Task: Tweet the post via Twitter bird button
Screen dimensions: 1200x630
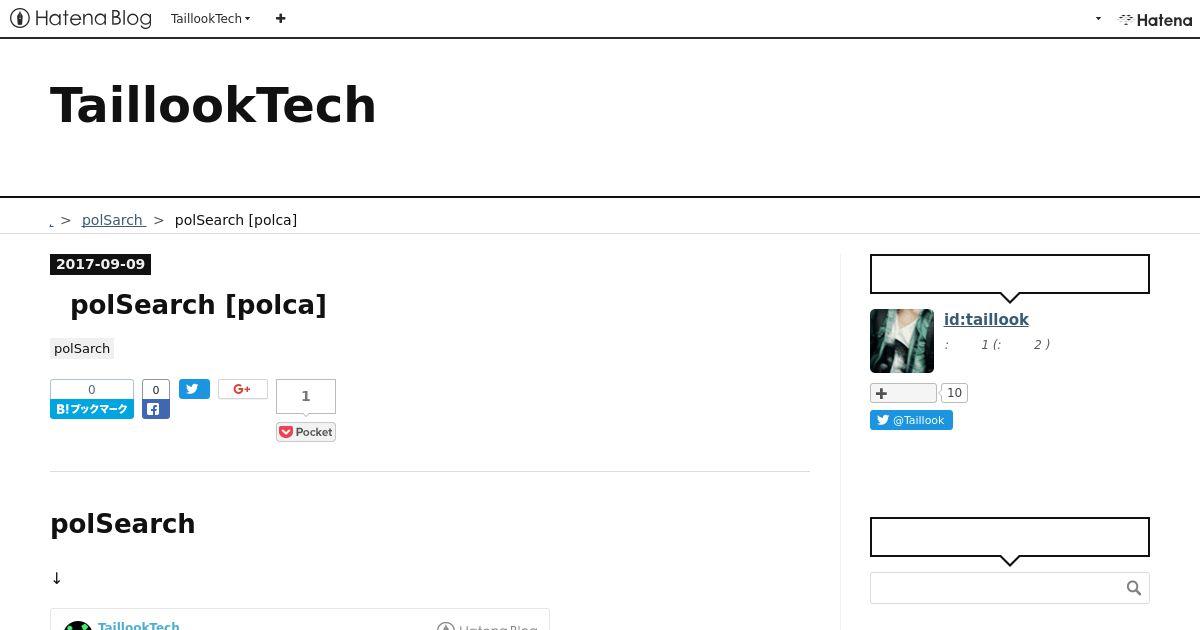Action: click(194, 389)
